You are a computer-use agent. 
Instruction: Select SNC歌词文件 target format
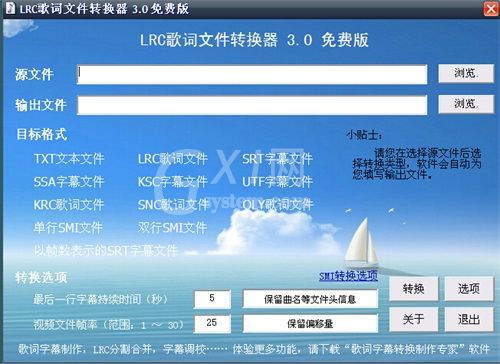[173, 205]
